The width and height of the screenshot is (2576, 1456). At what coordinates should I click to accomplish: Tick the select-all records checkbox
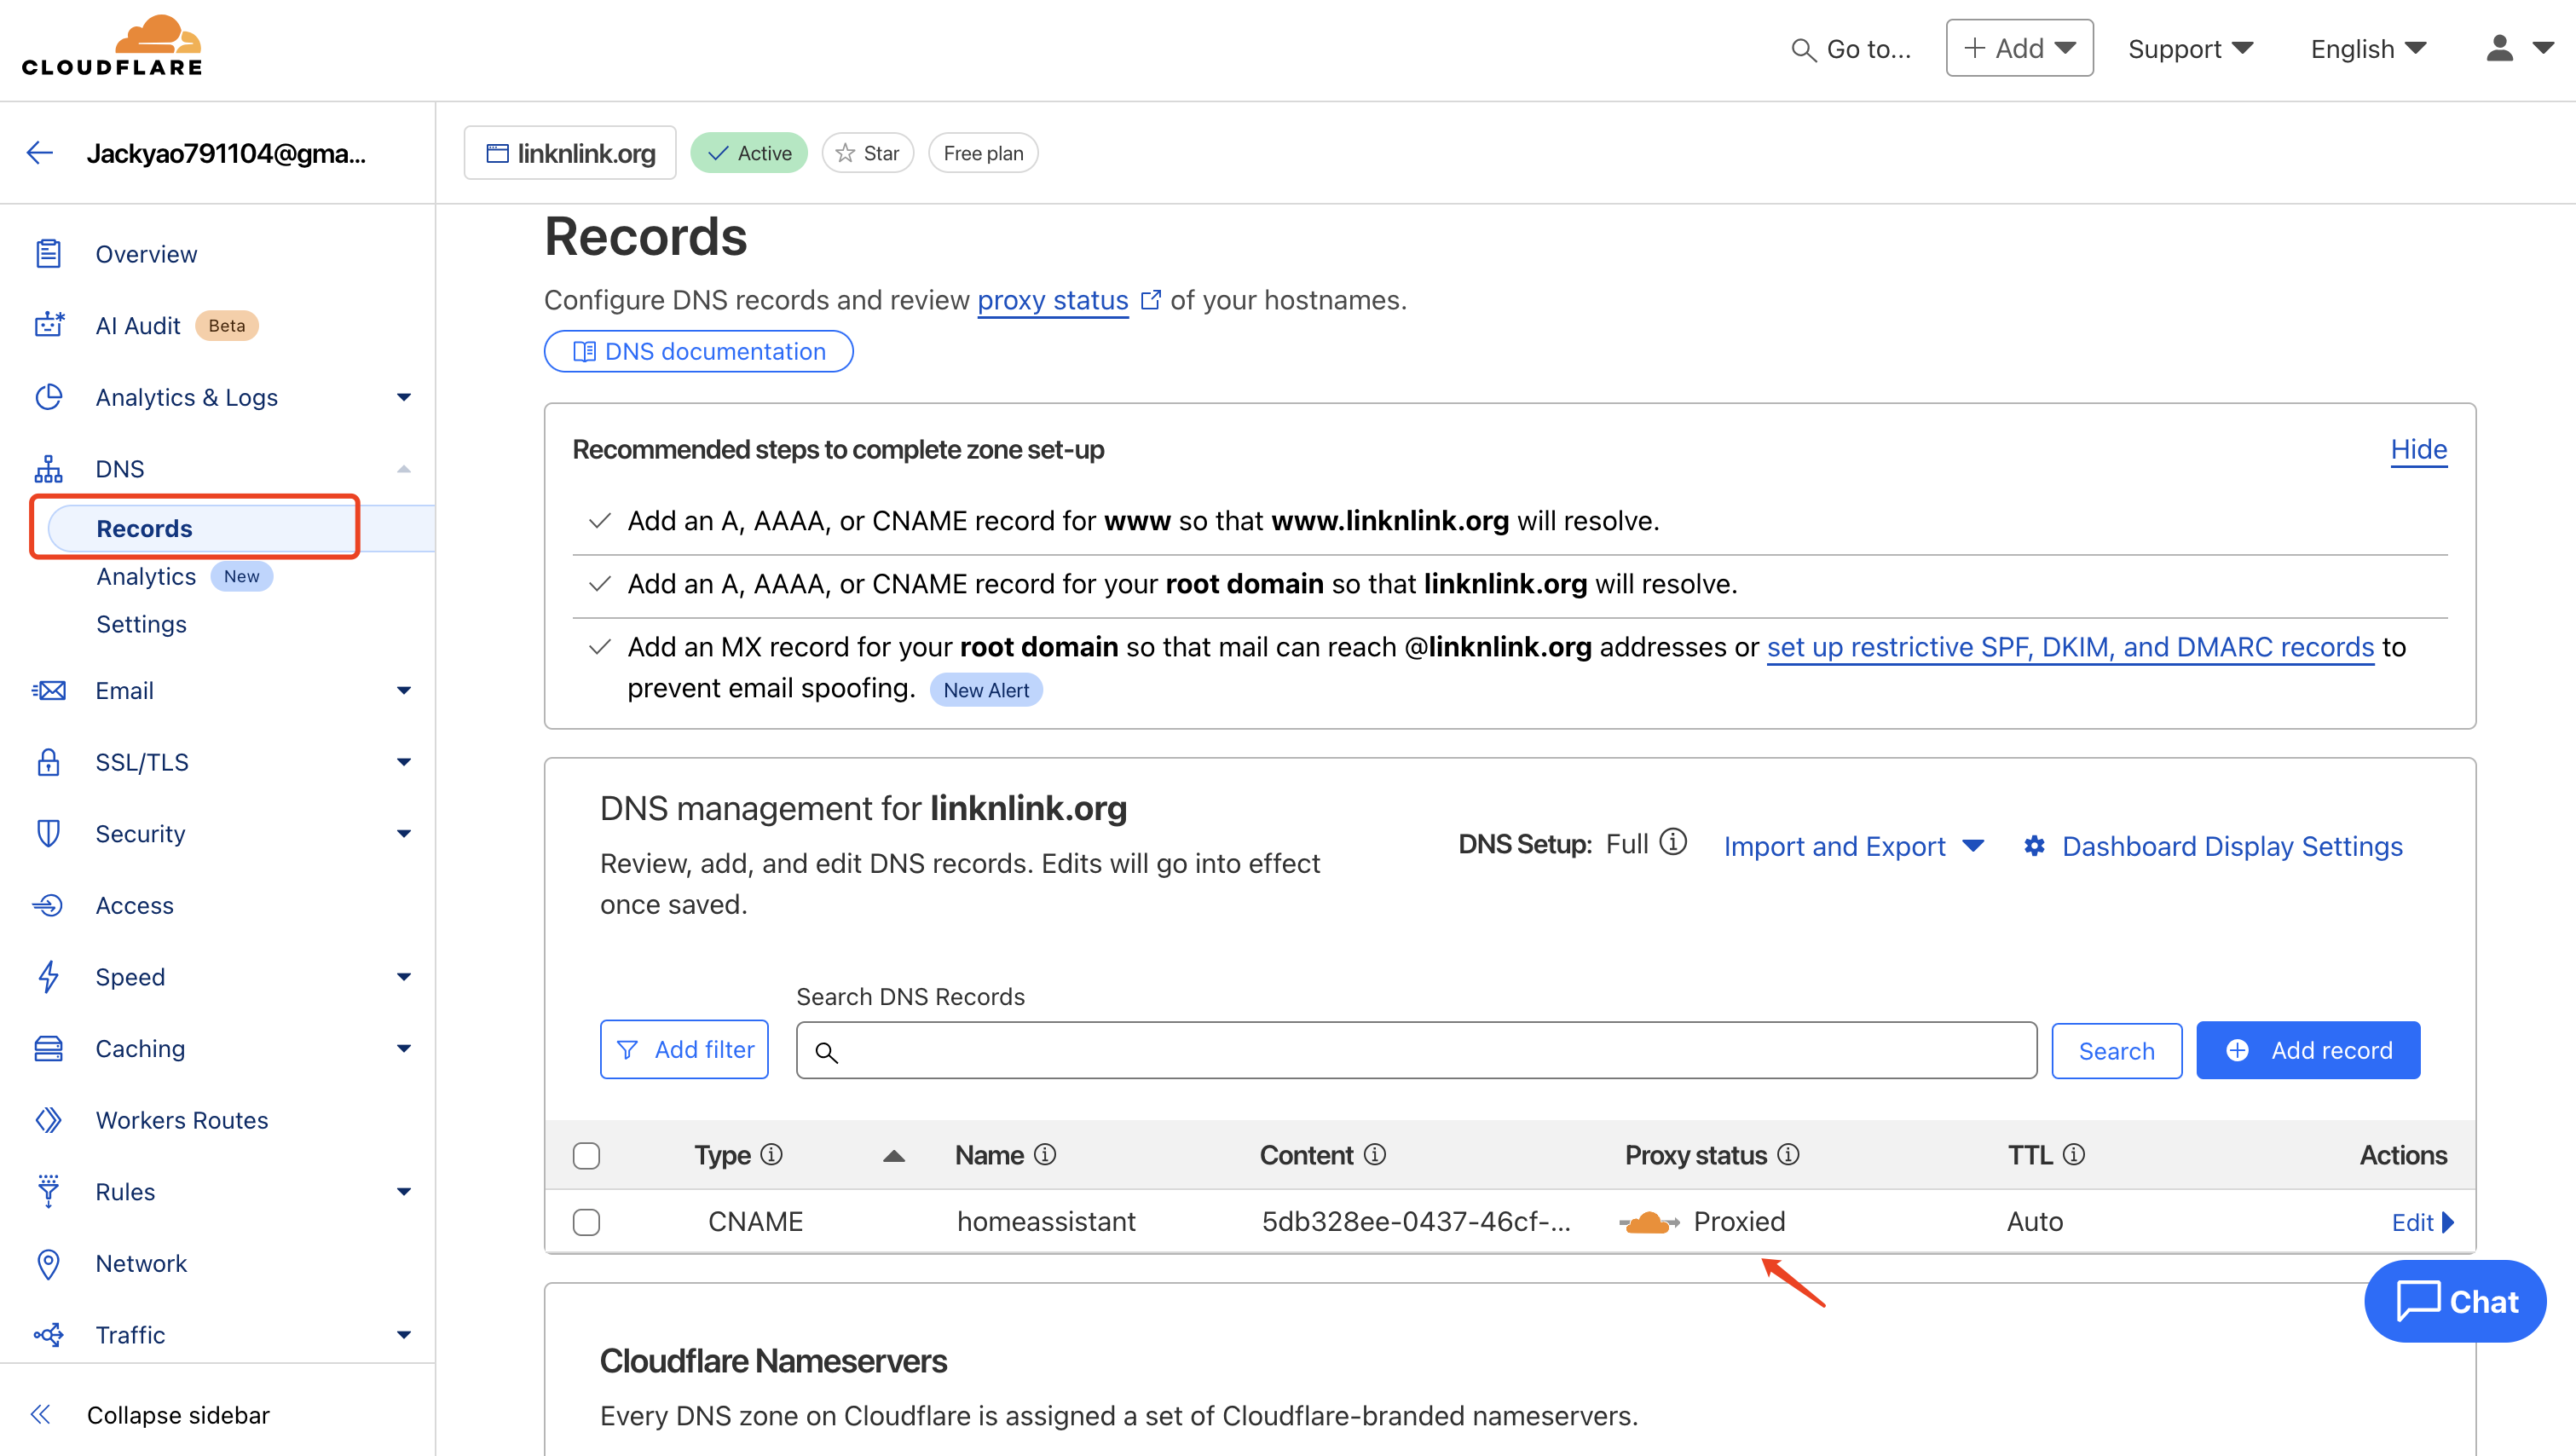click(586, 1156)
